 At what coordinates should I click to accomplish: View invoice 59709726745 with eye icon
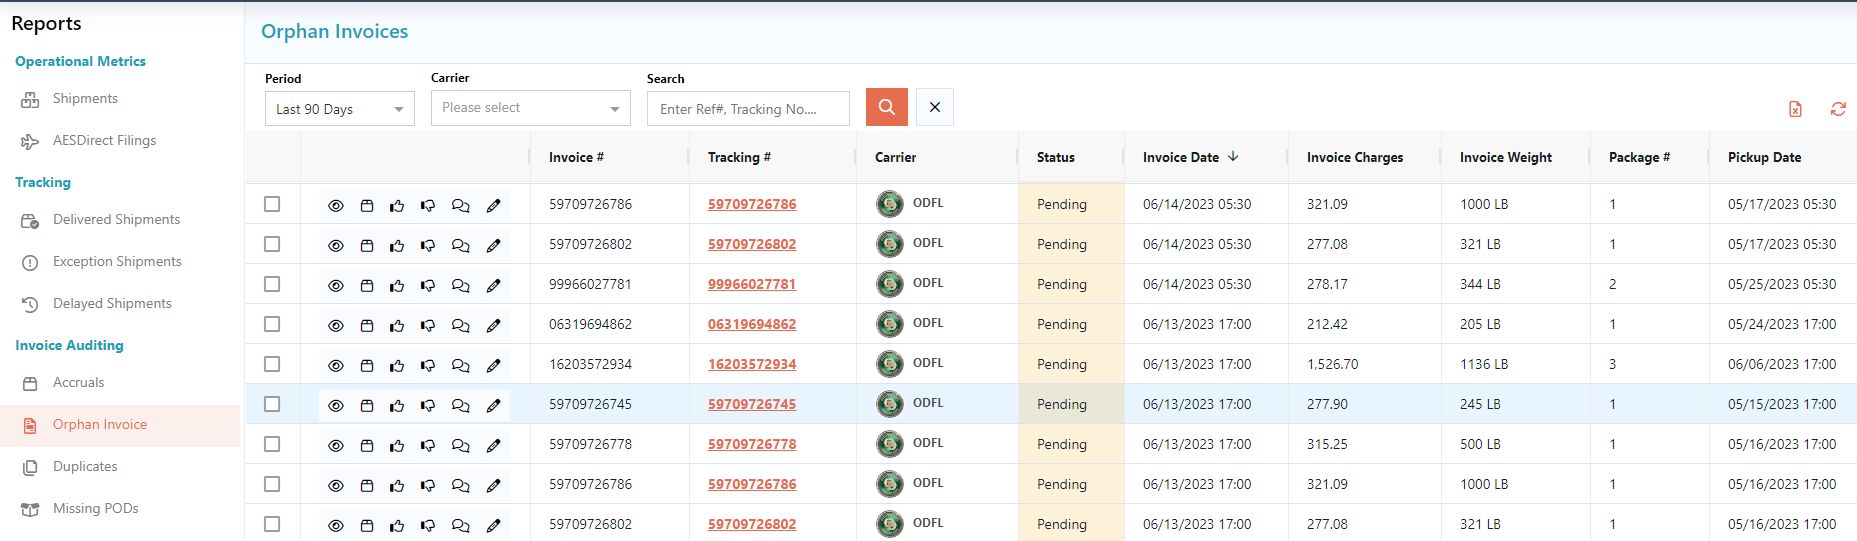(x=336, y=405)
